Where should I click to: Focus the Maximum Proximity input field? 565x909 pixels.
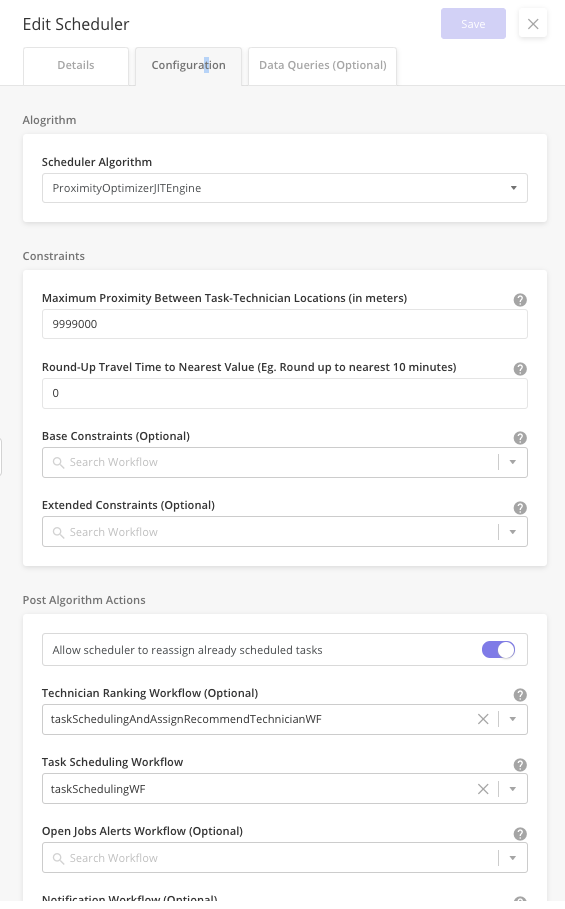[285, 324]
